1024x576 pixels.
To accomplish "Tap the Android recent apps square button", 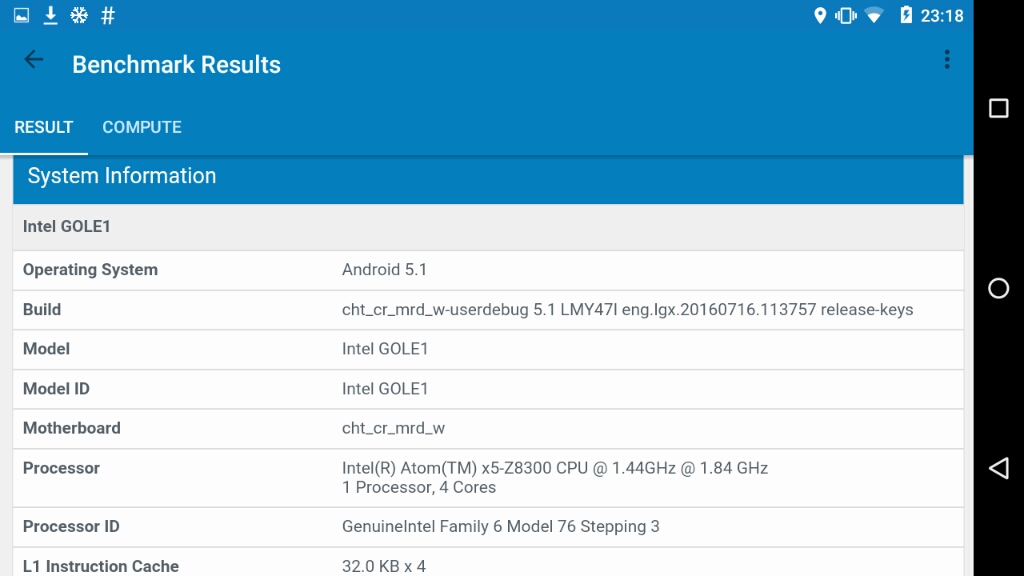I will click(998, 108).
